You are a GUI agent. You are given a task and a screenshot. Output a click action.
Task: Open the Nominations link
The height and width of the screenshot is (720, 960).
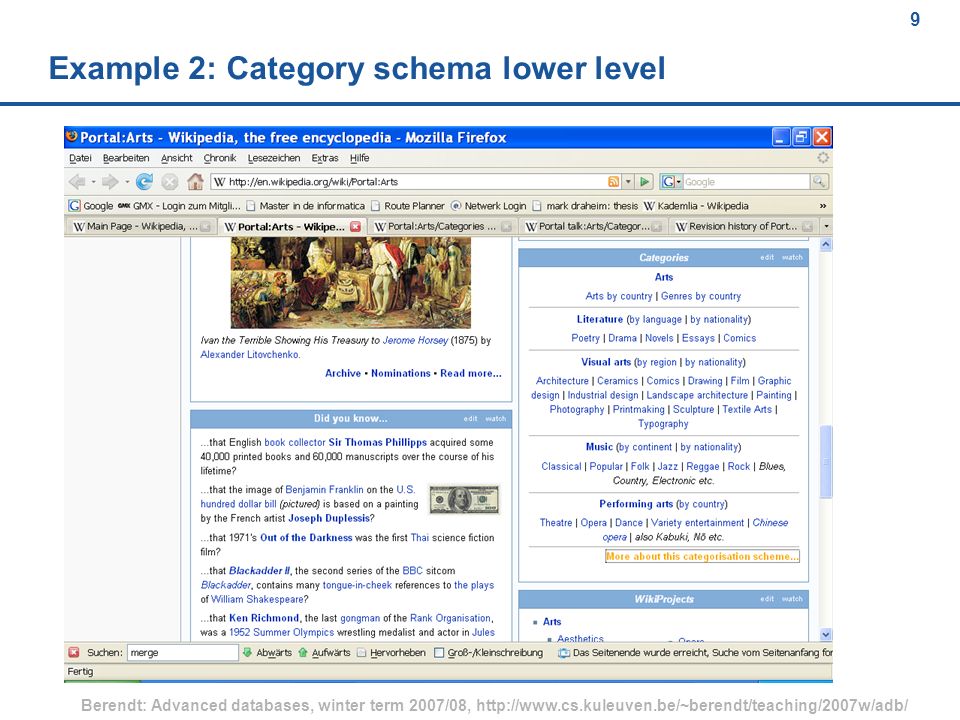tap(401, 373)
